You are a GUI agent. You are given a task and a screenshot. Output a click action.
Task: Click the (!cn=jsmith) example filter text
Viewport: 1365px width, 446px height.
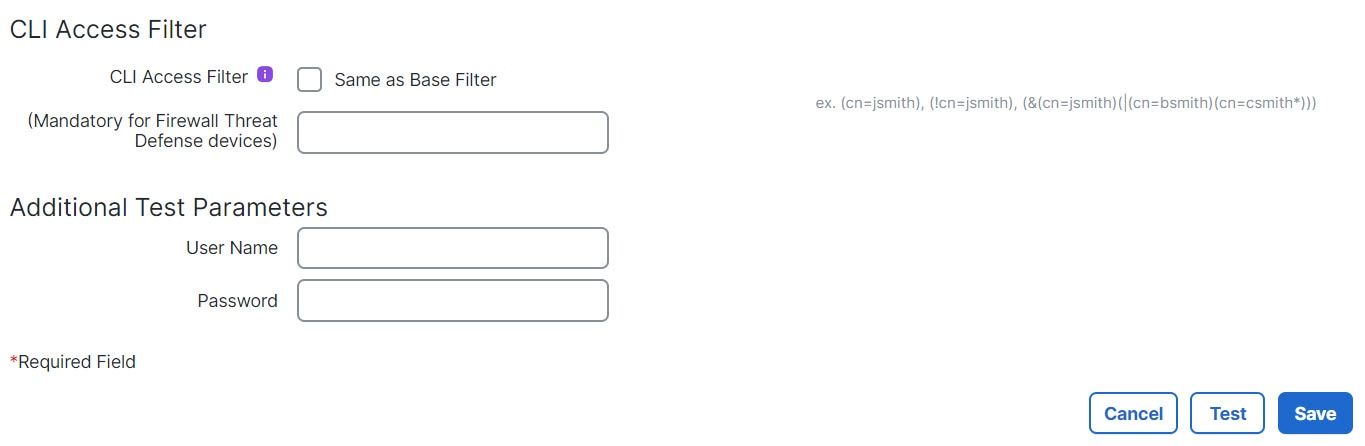pyautogui.click(x=971, y=103)
